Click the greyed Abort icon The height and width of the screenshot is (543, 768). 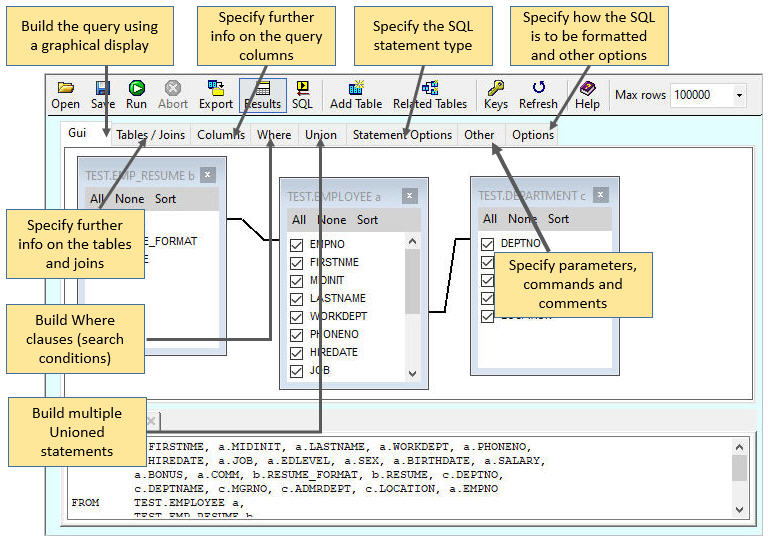coord(172,88)
